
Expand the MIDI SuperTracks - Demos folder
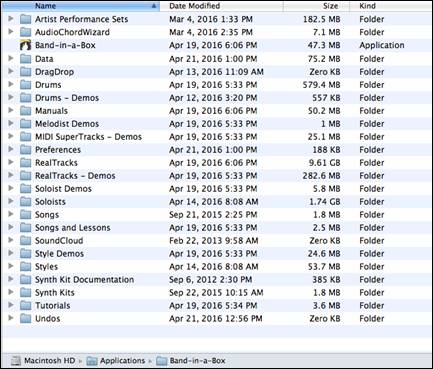click(x=11, y=136)
